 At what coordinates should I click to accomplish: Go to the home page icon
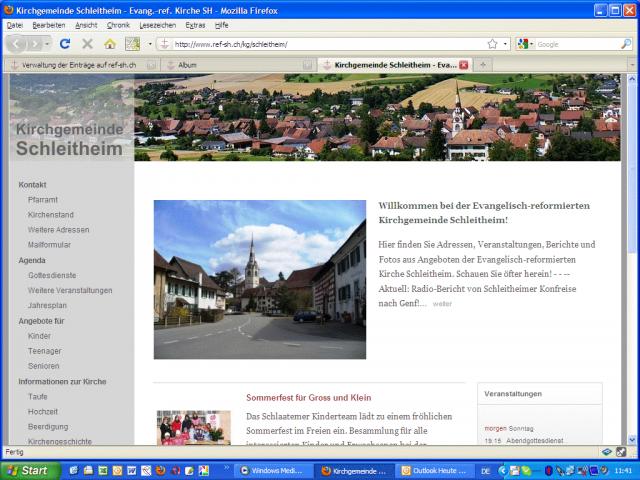click(x=109, y=44)
